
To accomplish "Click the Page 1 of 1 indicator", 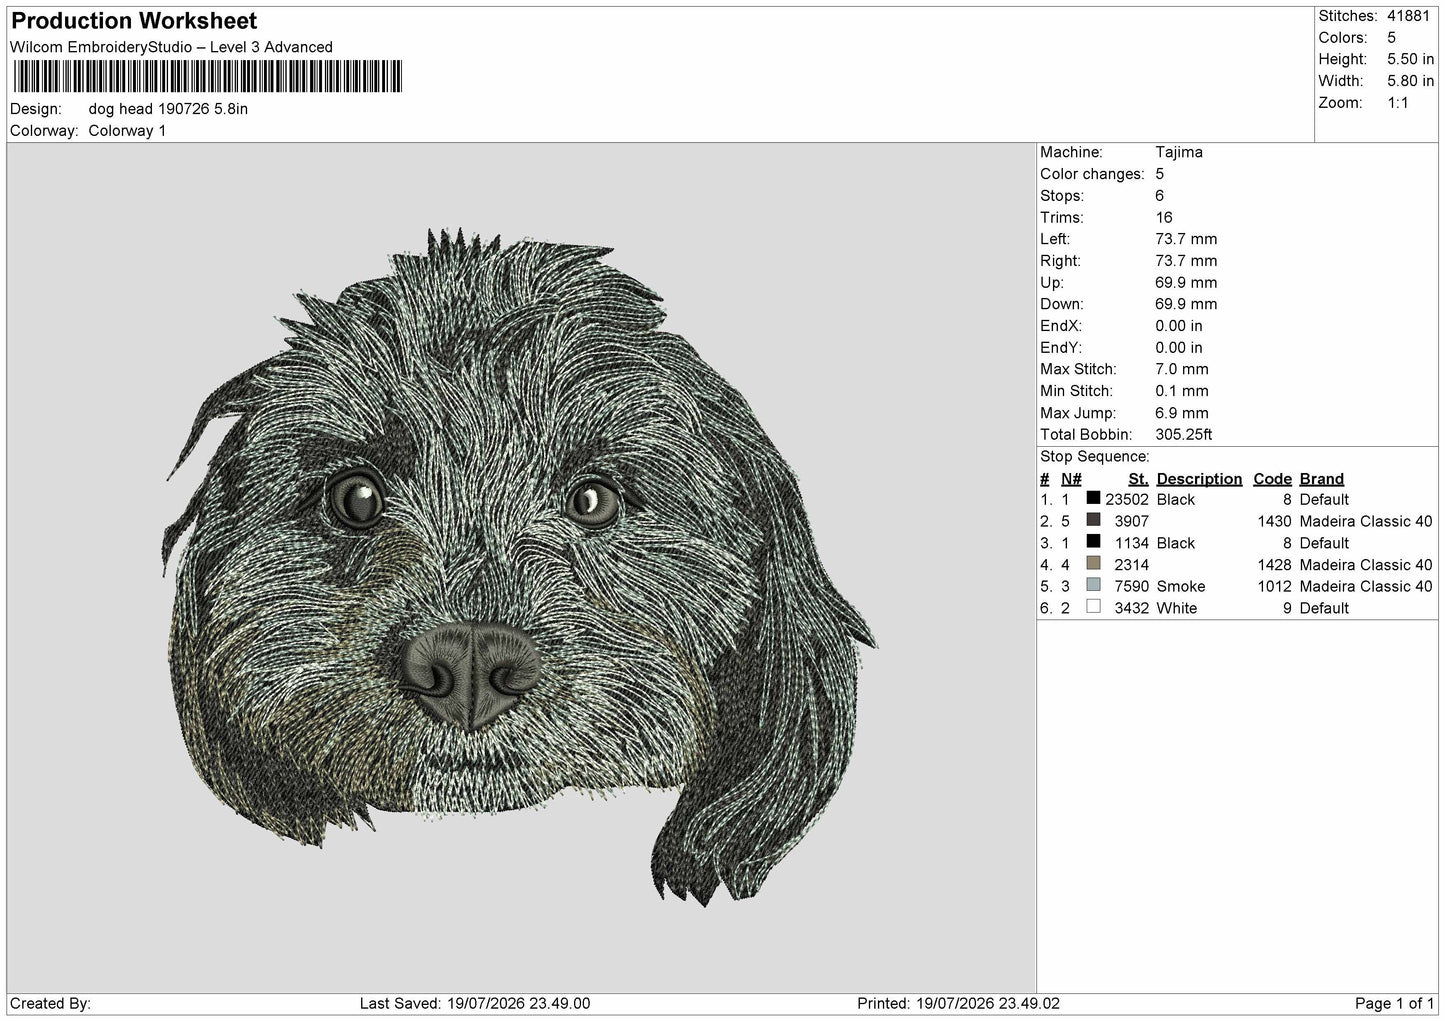I will point(1395,1003).
